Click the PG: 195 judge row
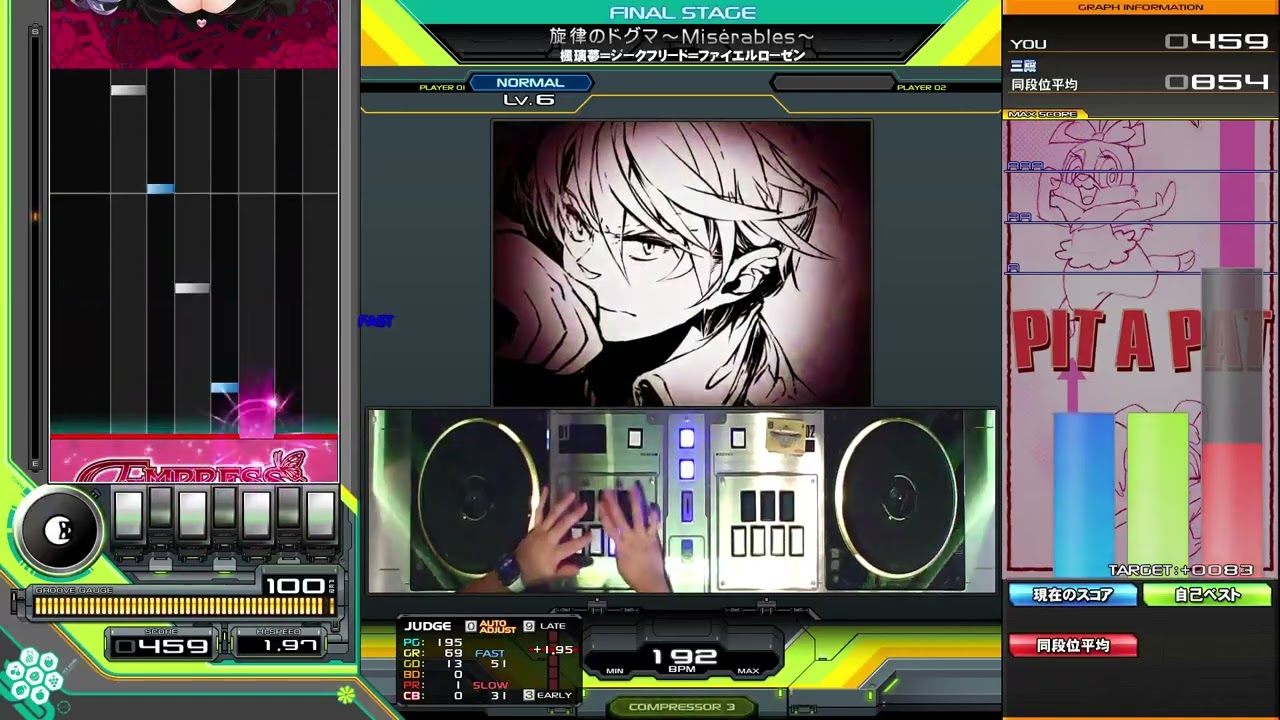 (x=433, y=642)
